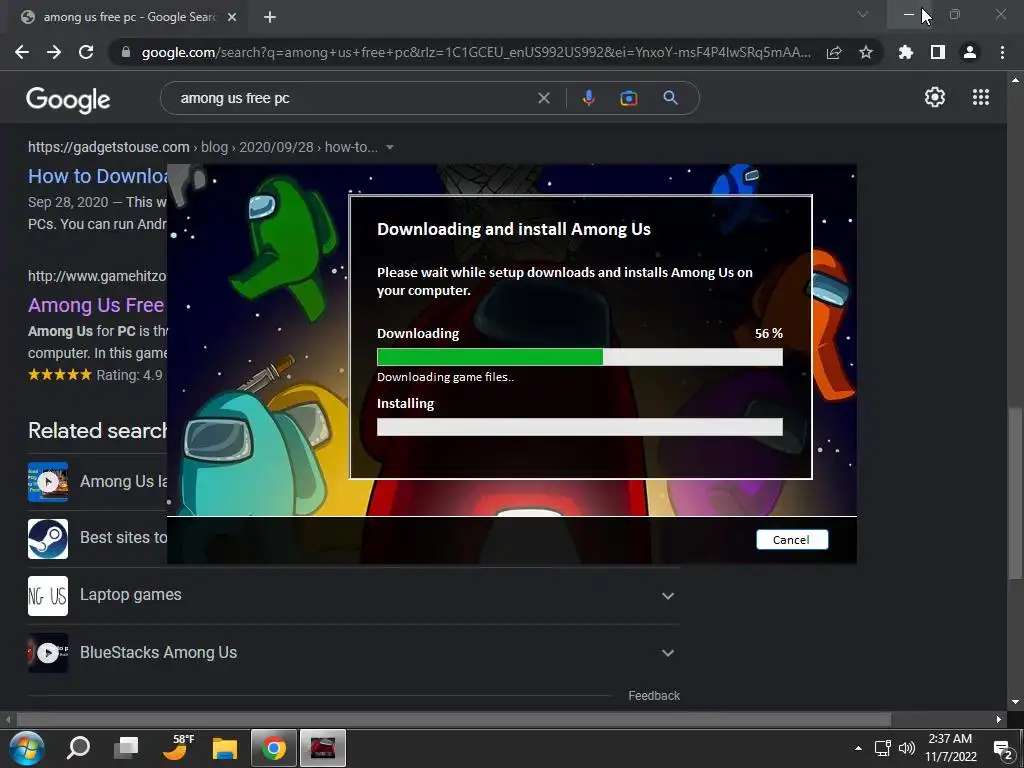The width and height of the screenshot is (1024, 768).
Task: Click the Feedback link
Action: pyautogui.click(x=654, y=696)
